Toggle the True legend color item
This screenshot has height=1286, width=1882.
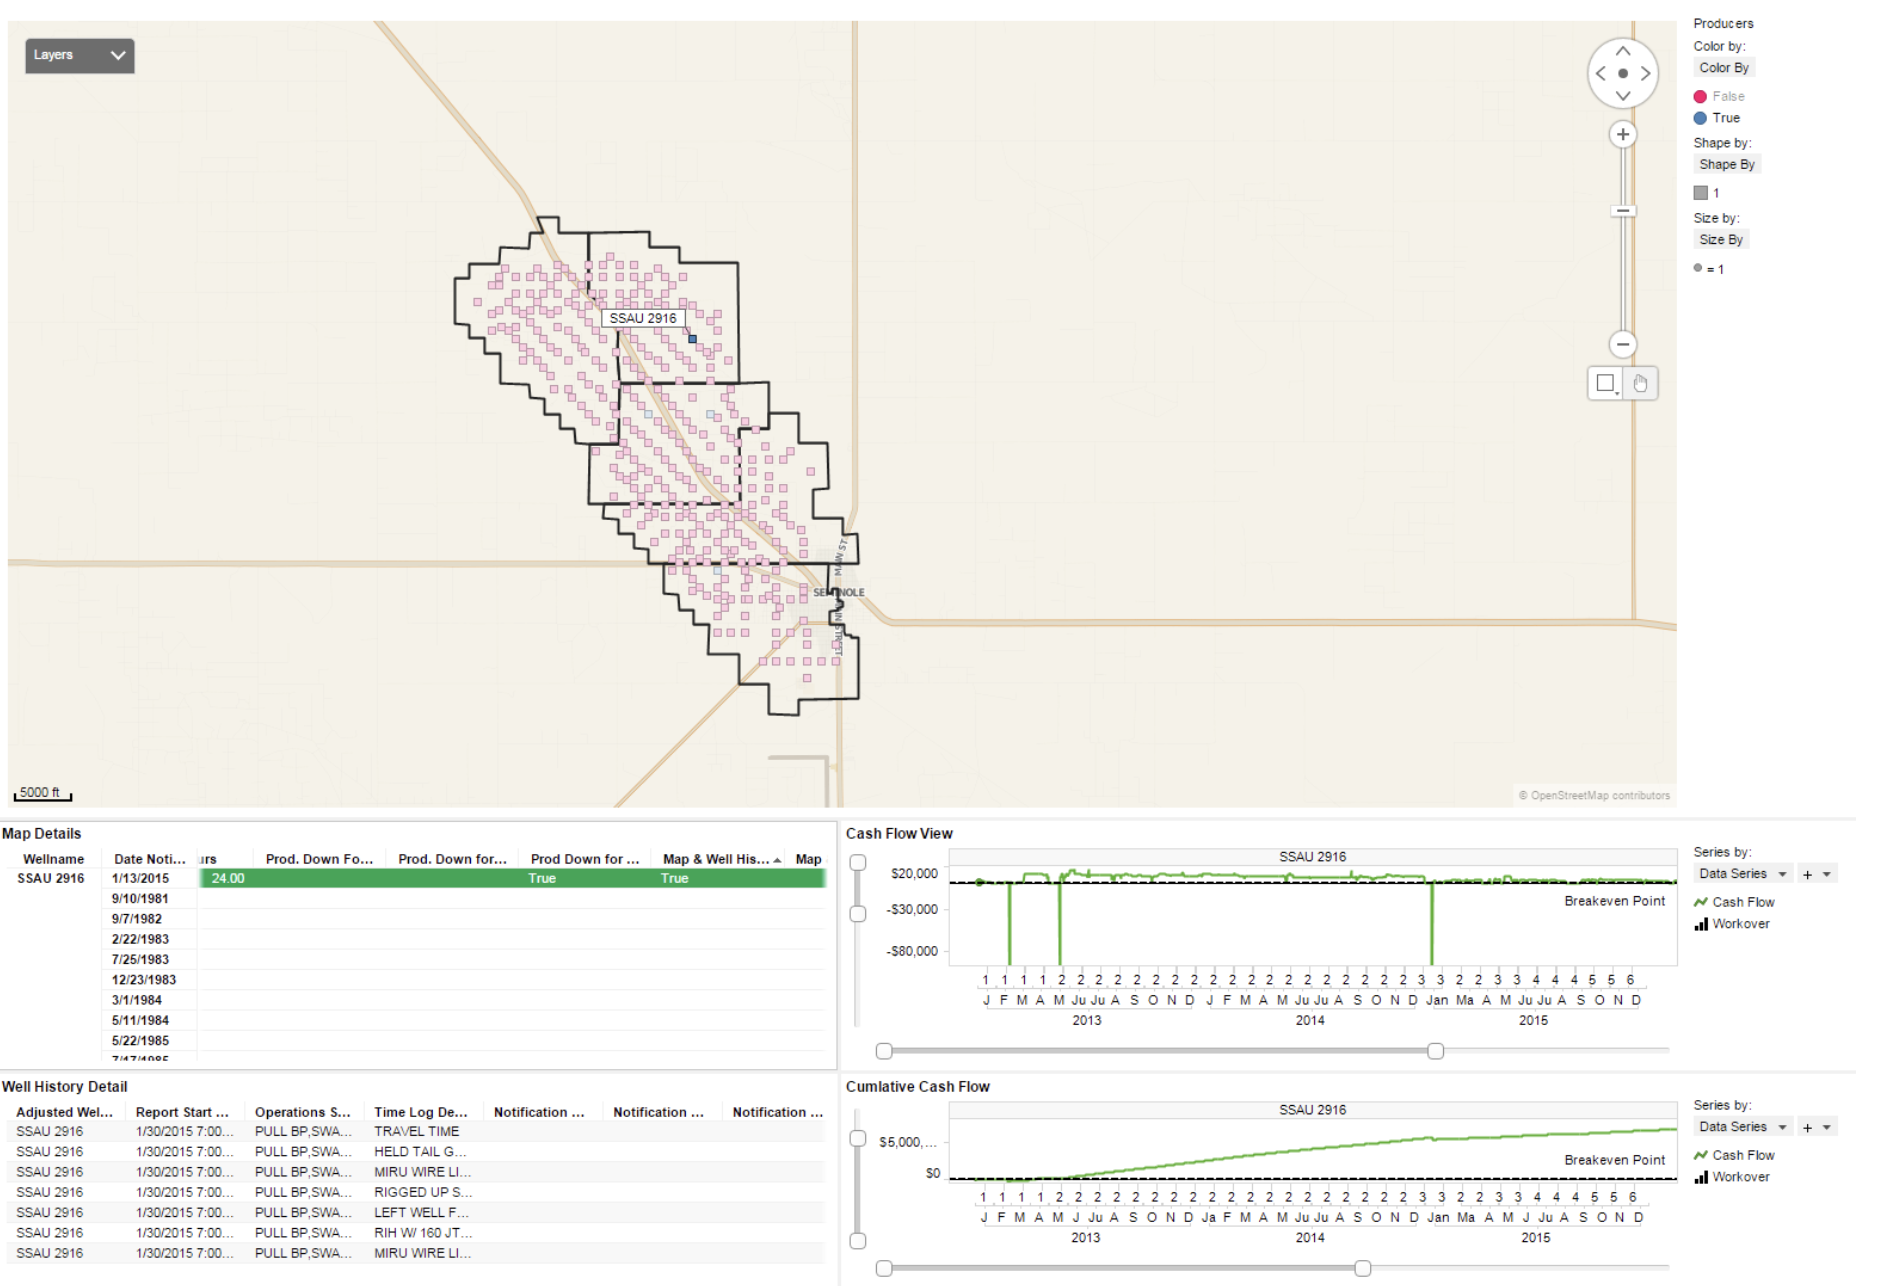click(x=1725, y=118)
